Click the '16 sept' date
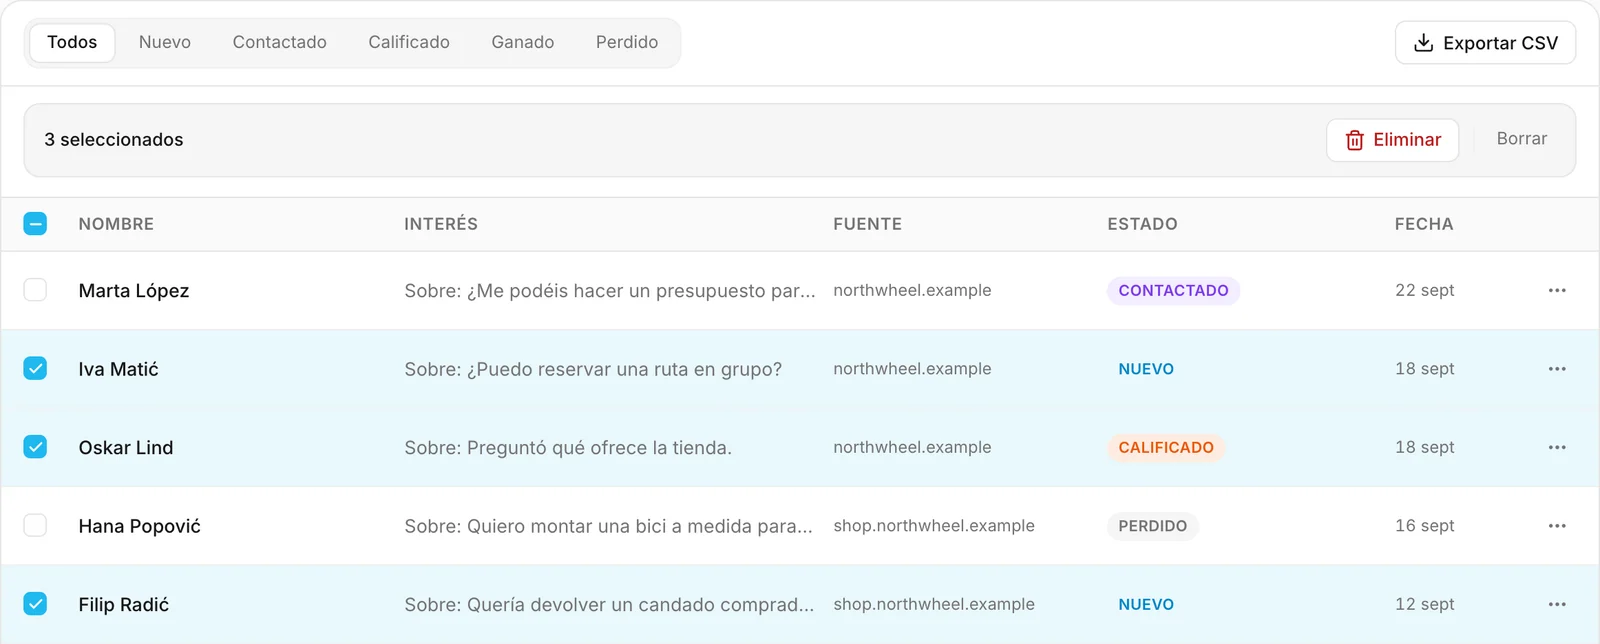1600x644 pixels. point(1425,526)
